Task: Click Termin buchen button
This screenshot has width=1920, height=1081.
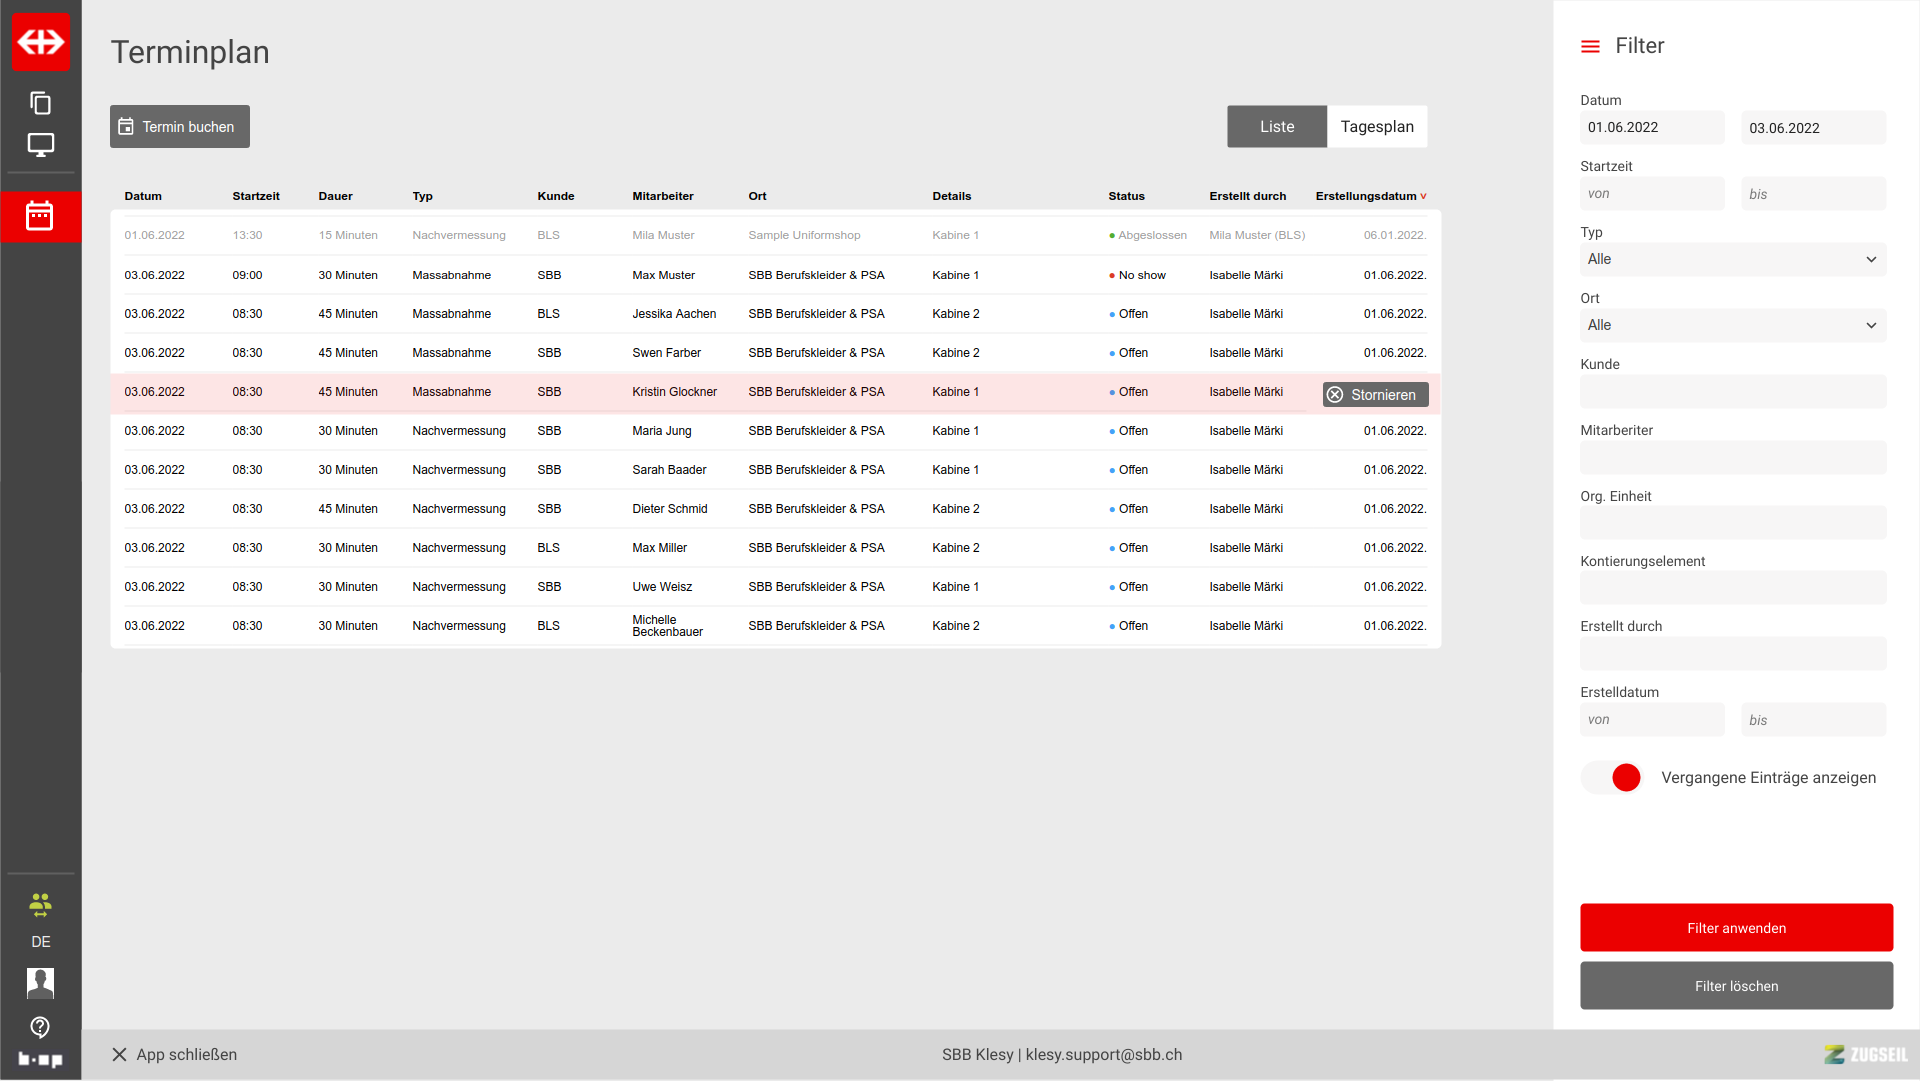Action: (x=180, y=127)
